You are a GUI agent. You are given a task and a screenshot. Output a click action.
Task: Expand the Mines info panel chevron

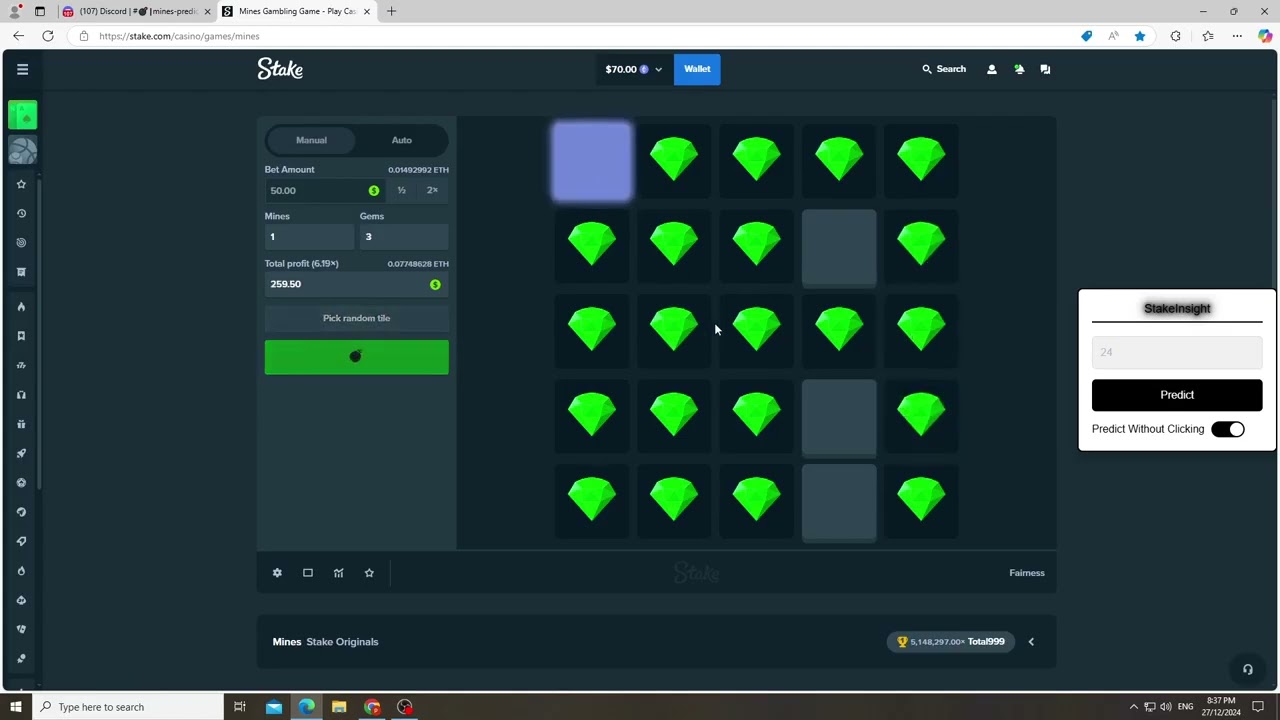(1031, 642)
